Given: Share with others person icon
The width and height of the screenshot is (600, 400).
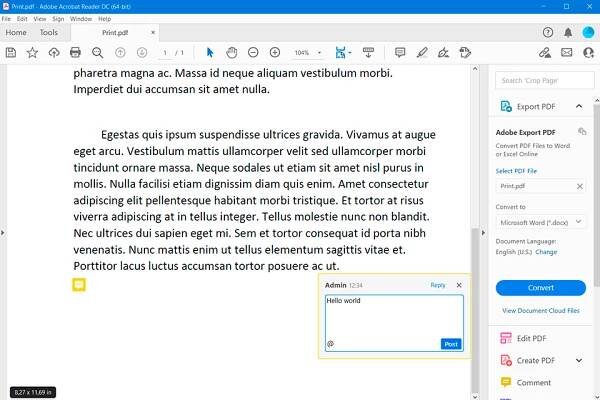Looking at the screenshot, I should pyautogui.click(x=588, y=52).
